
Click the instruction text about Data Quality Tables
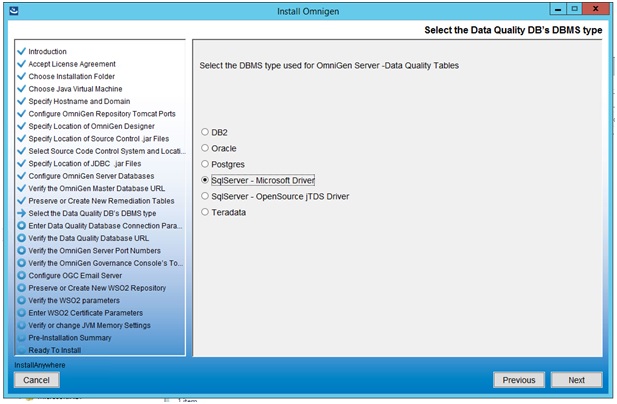click(x=329, y=66)
